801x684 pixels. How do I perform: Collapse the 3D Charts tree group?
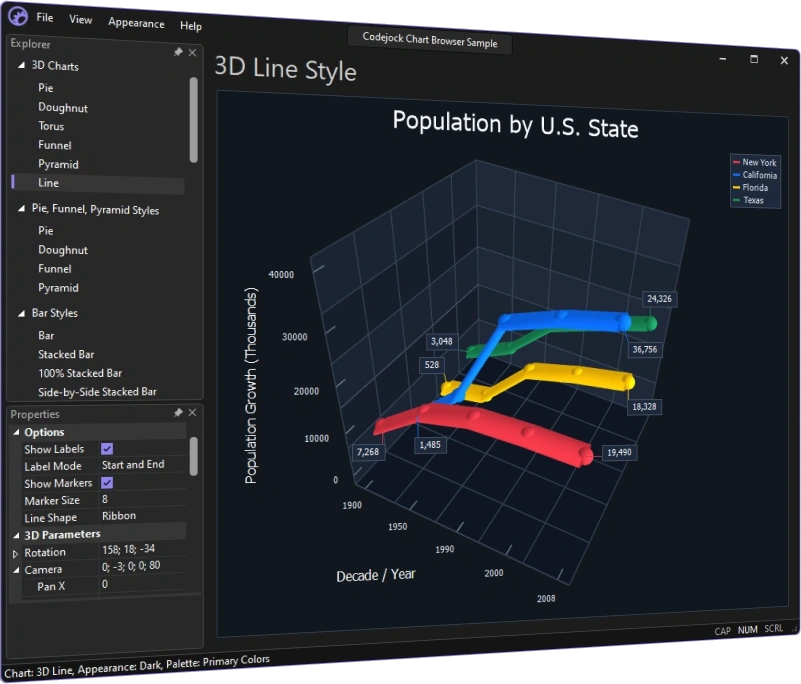21,65
